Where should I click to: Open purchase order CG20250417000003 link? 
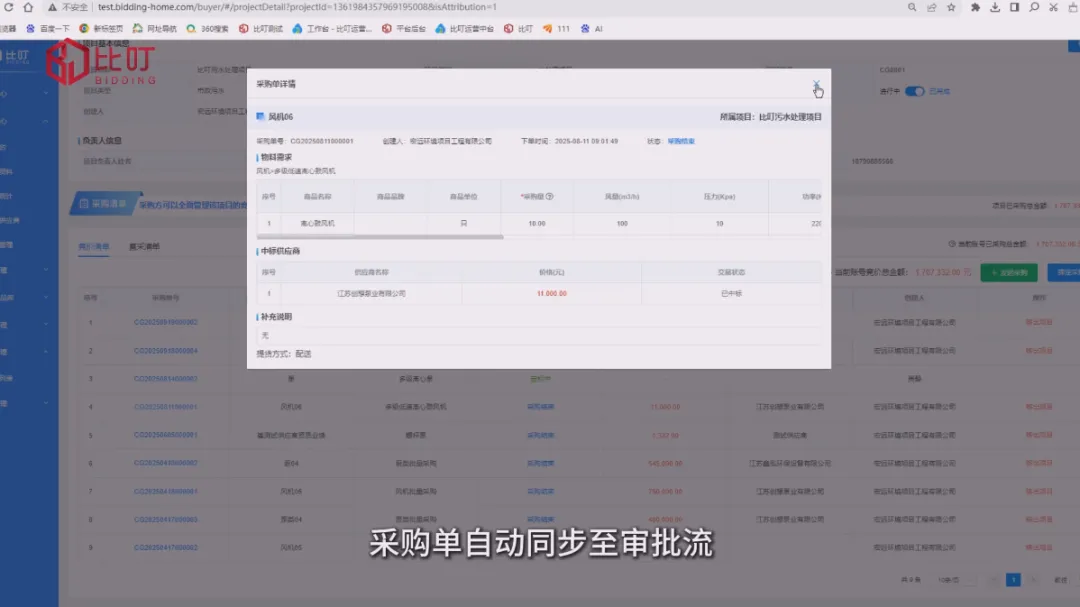(x=166, y=519)
